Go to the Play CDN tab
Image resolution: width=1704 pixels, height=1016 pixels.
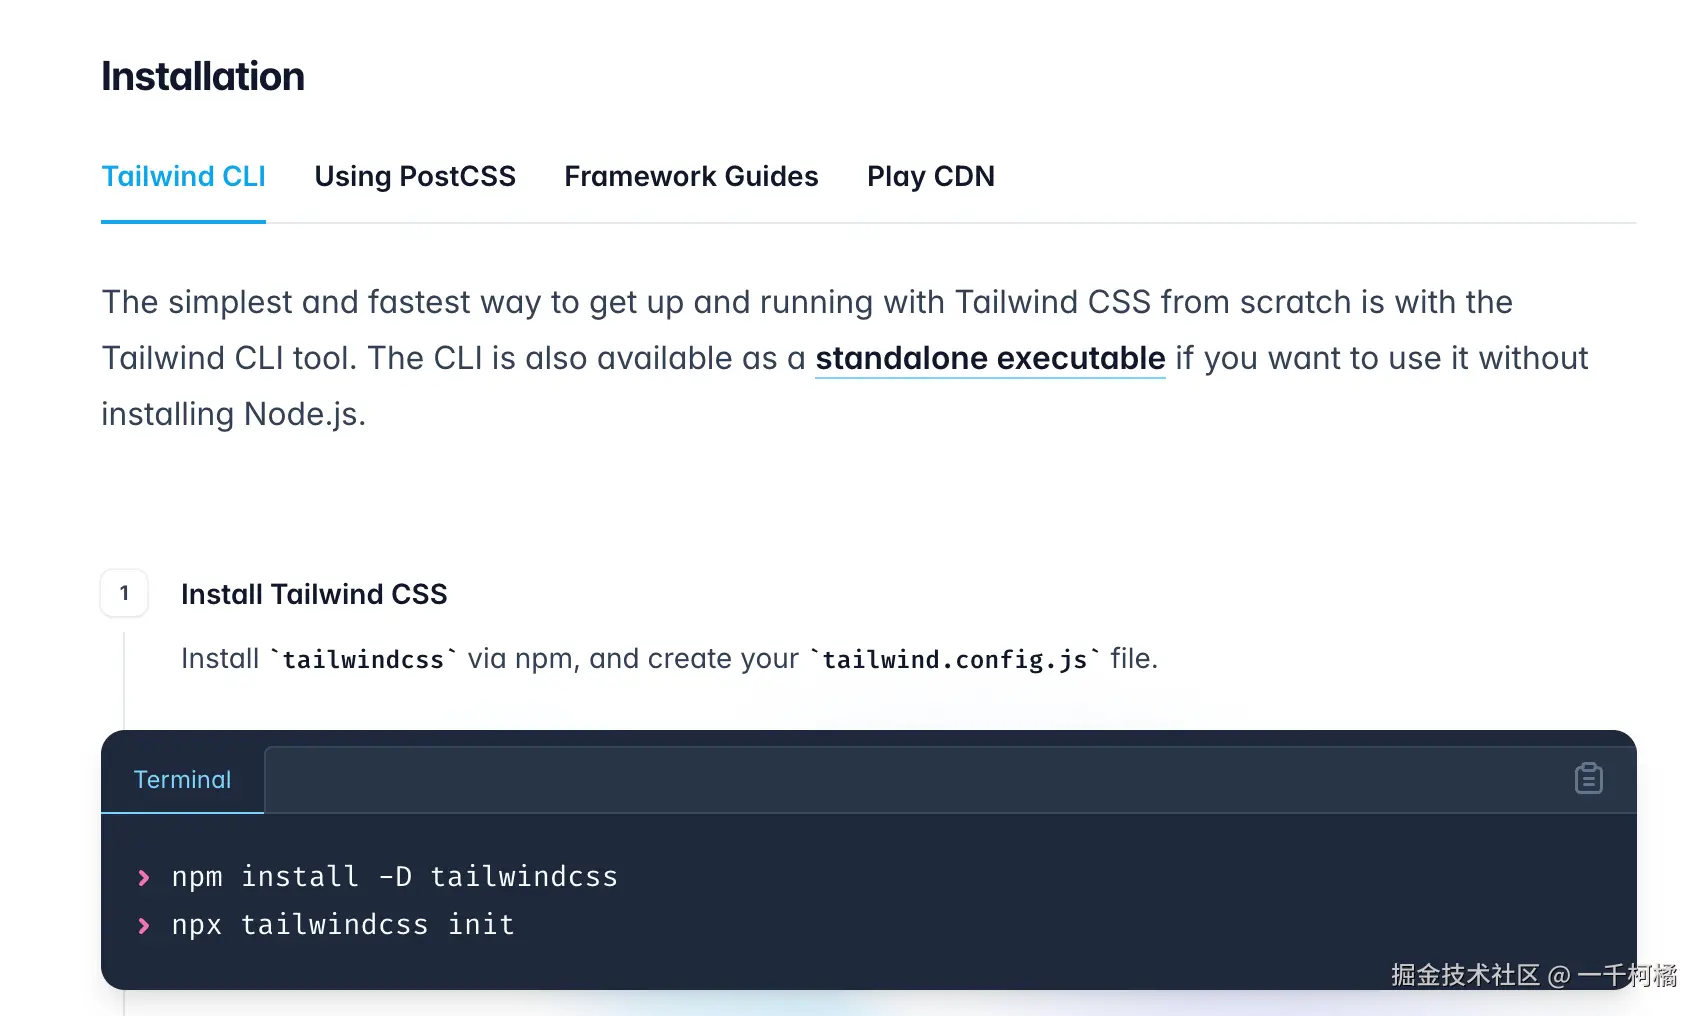930,176
